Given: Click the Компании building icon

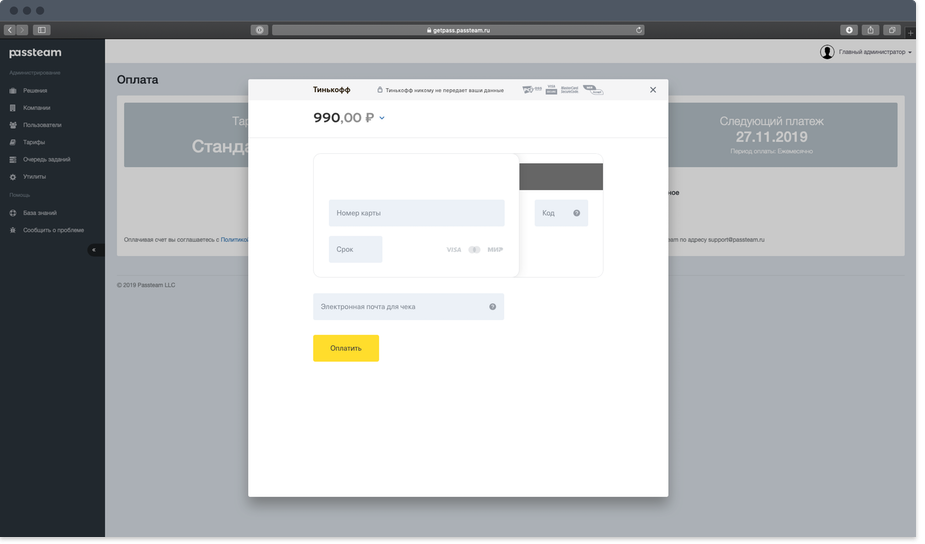Looking at the screenshot, I should [x=13, y=108].
